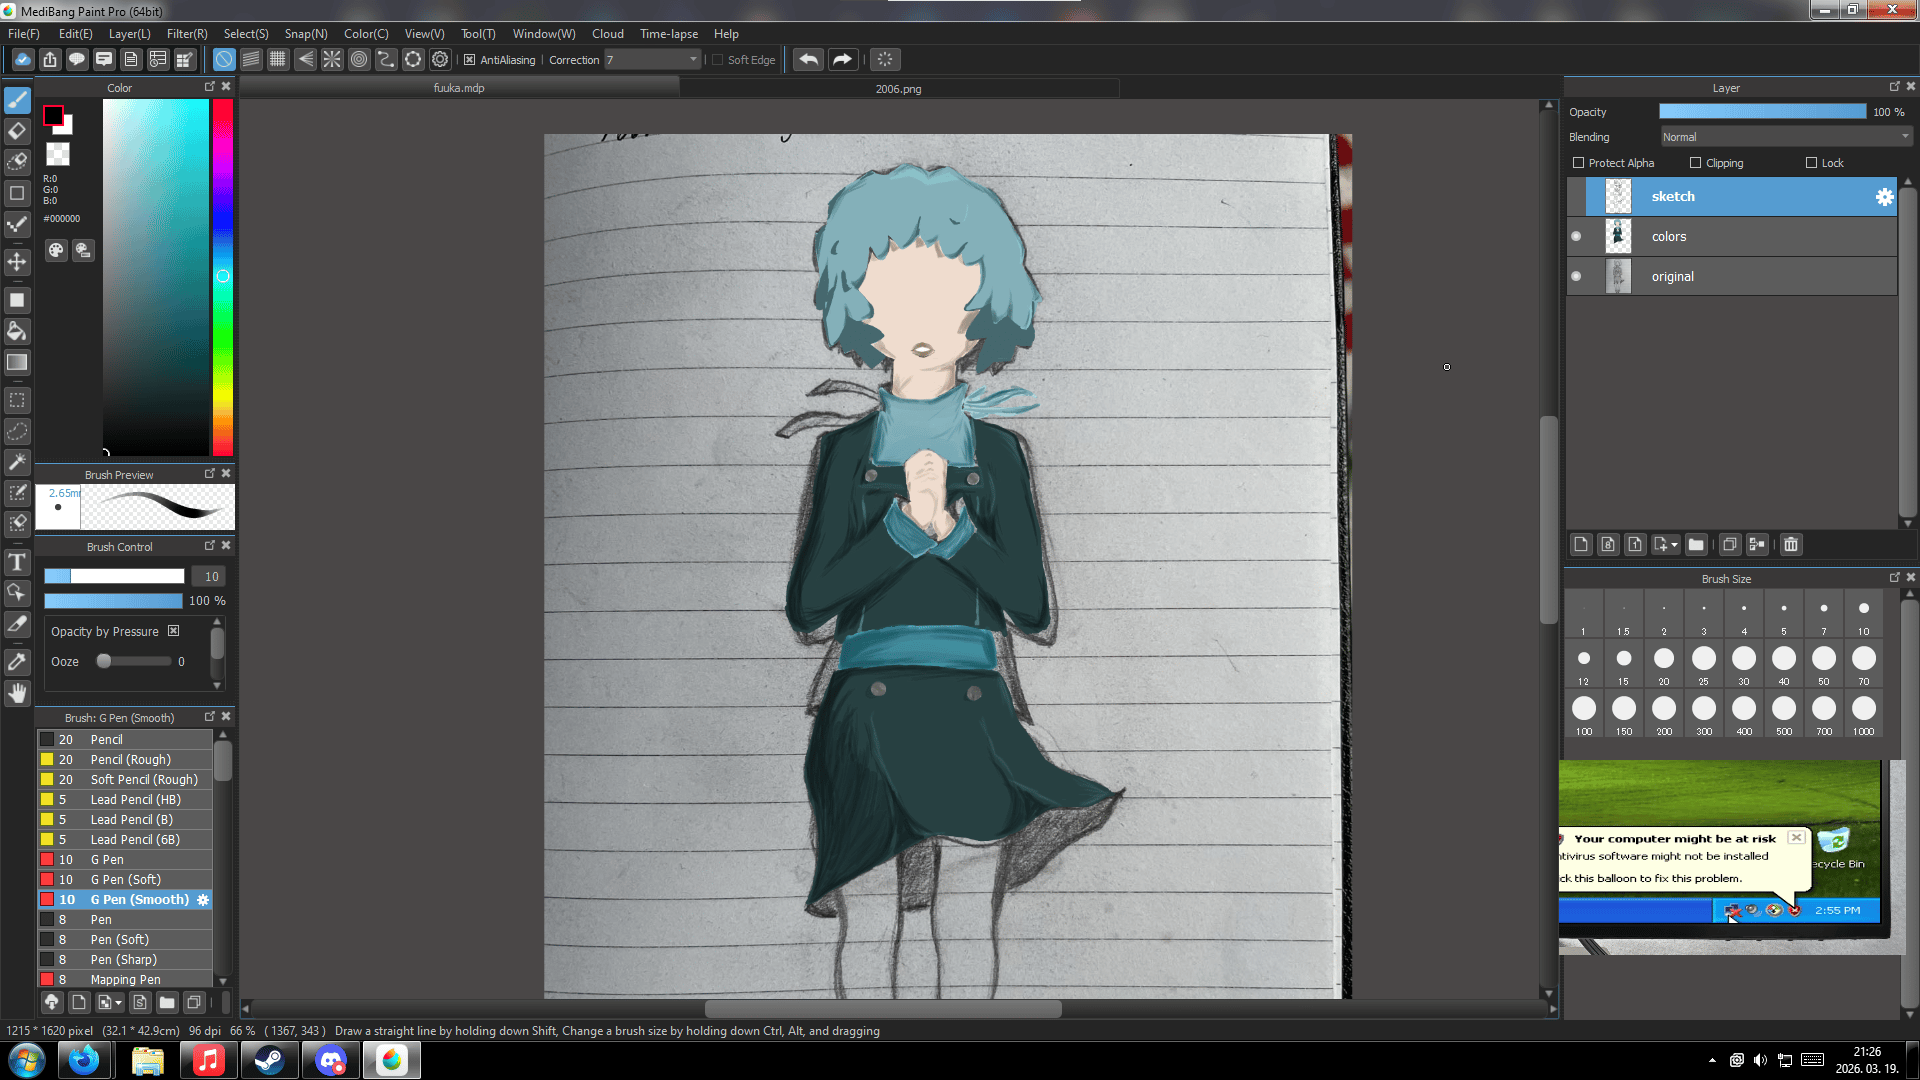Select the Mapping Pen brush
Screen dimensions: 1920x1080
(125, 980)
